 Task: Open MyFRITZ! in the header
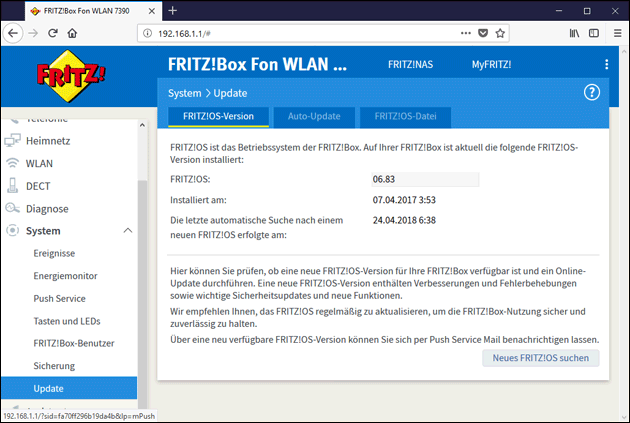click(491, 65)
